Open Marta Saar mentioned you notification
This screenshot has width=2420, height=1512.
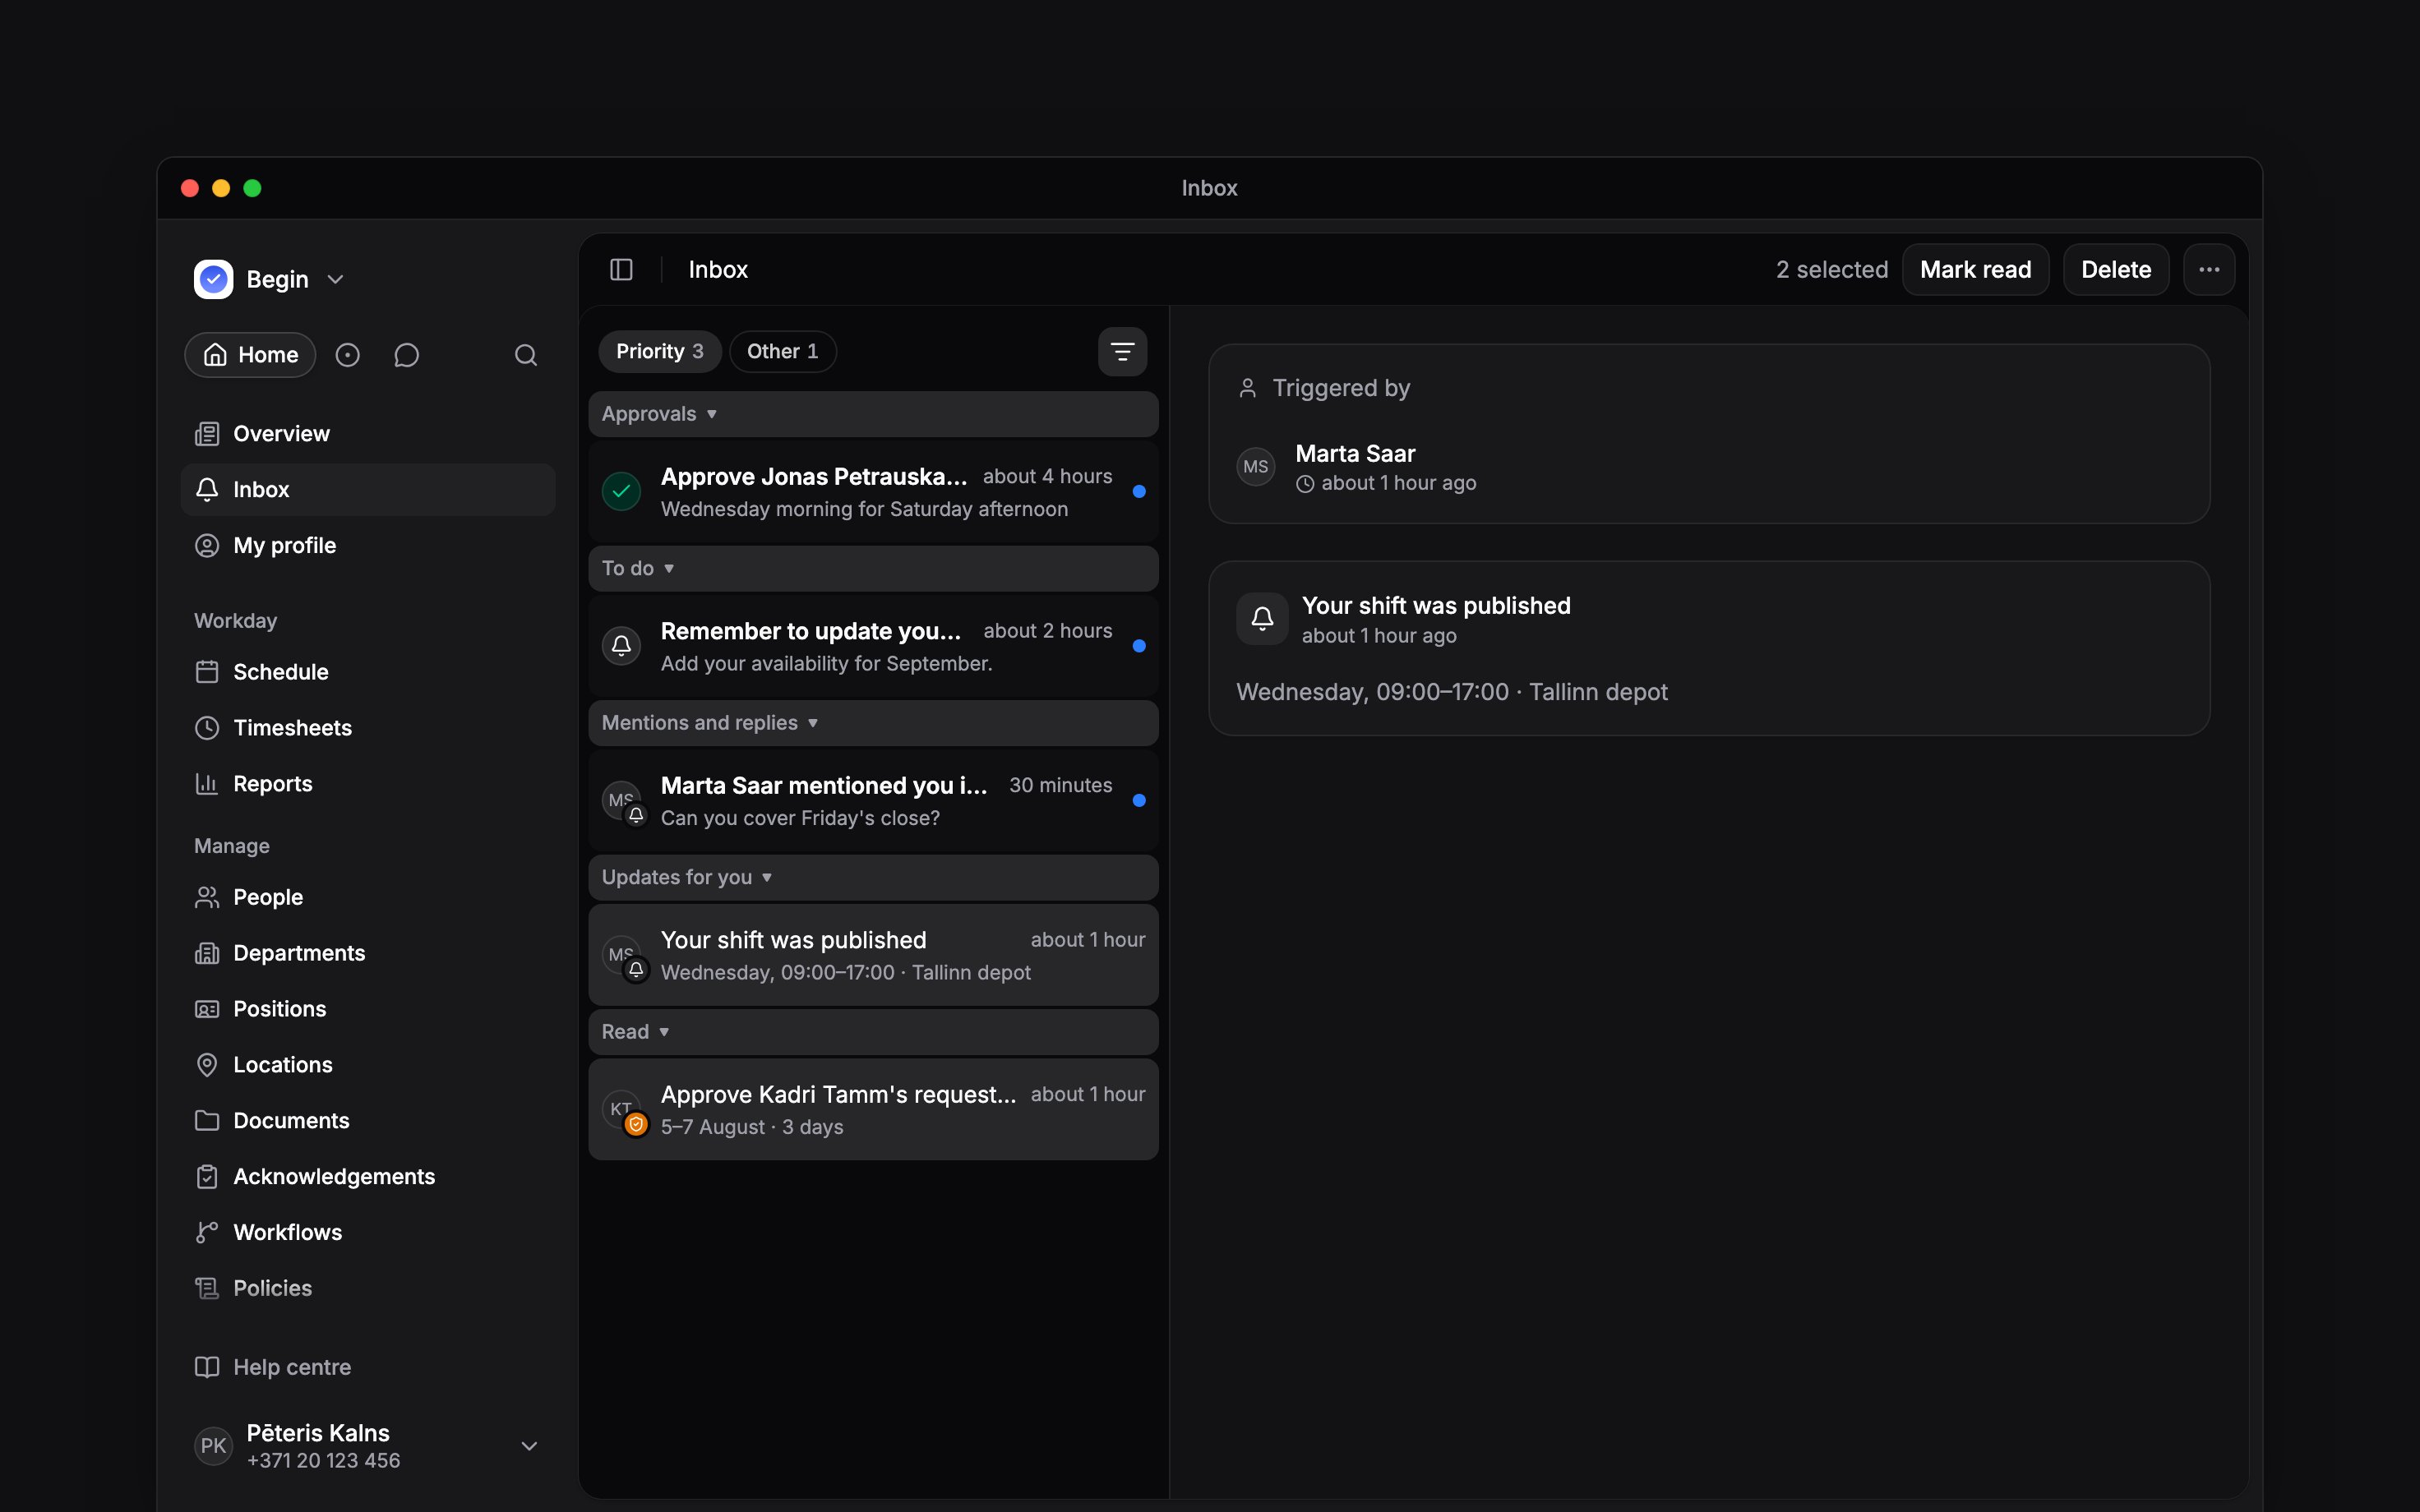pos(873,800)
